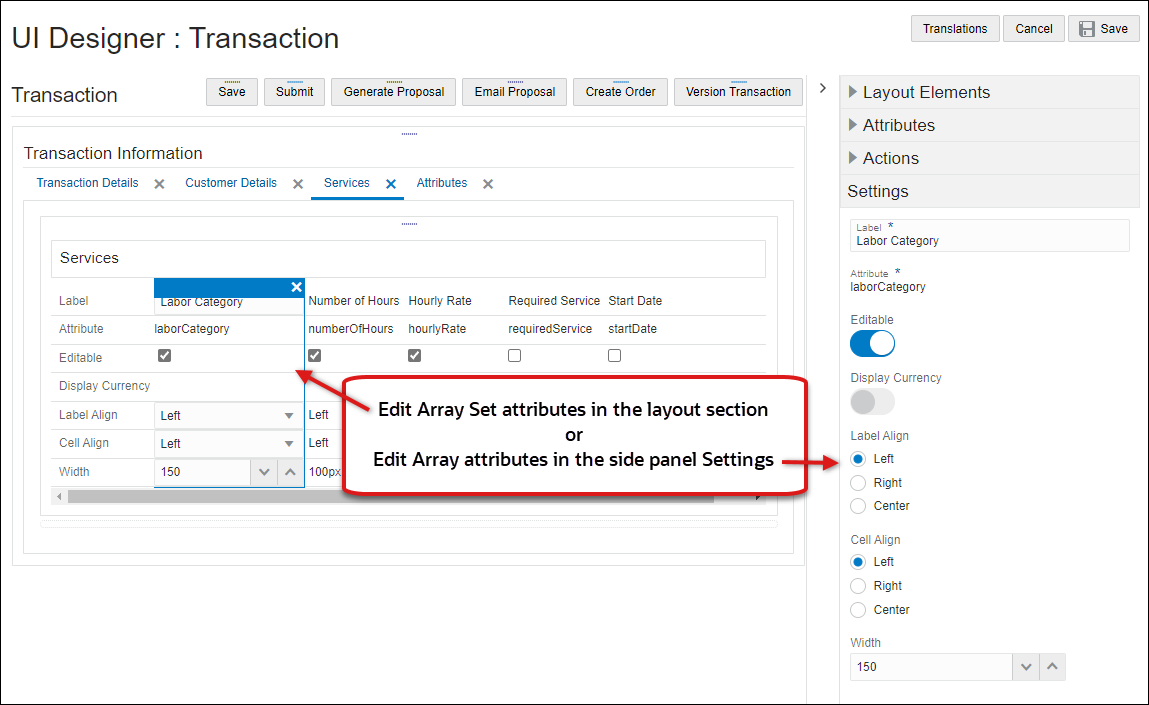Viewport: 1149px width, 705px height.
Task: Close the Customer Details tab with its X
Action: tap(297, 183)
